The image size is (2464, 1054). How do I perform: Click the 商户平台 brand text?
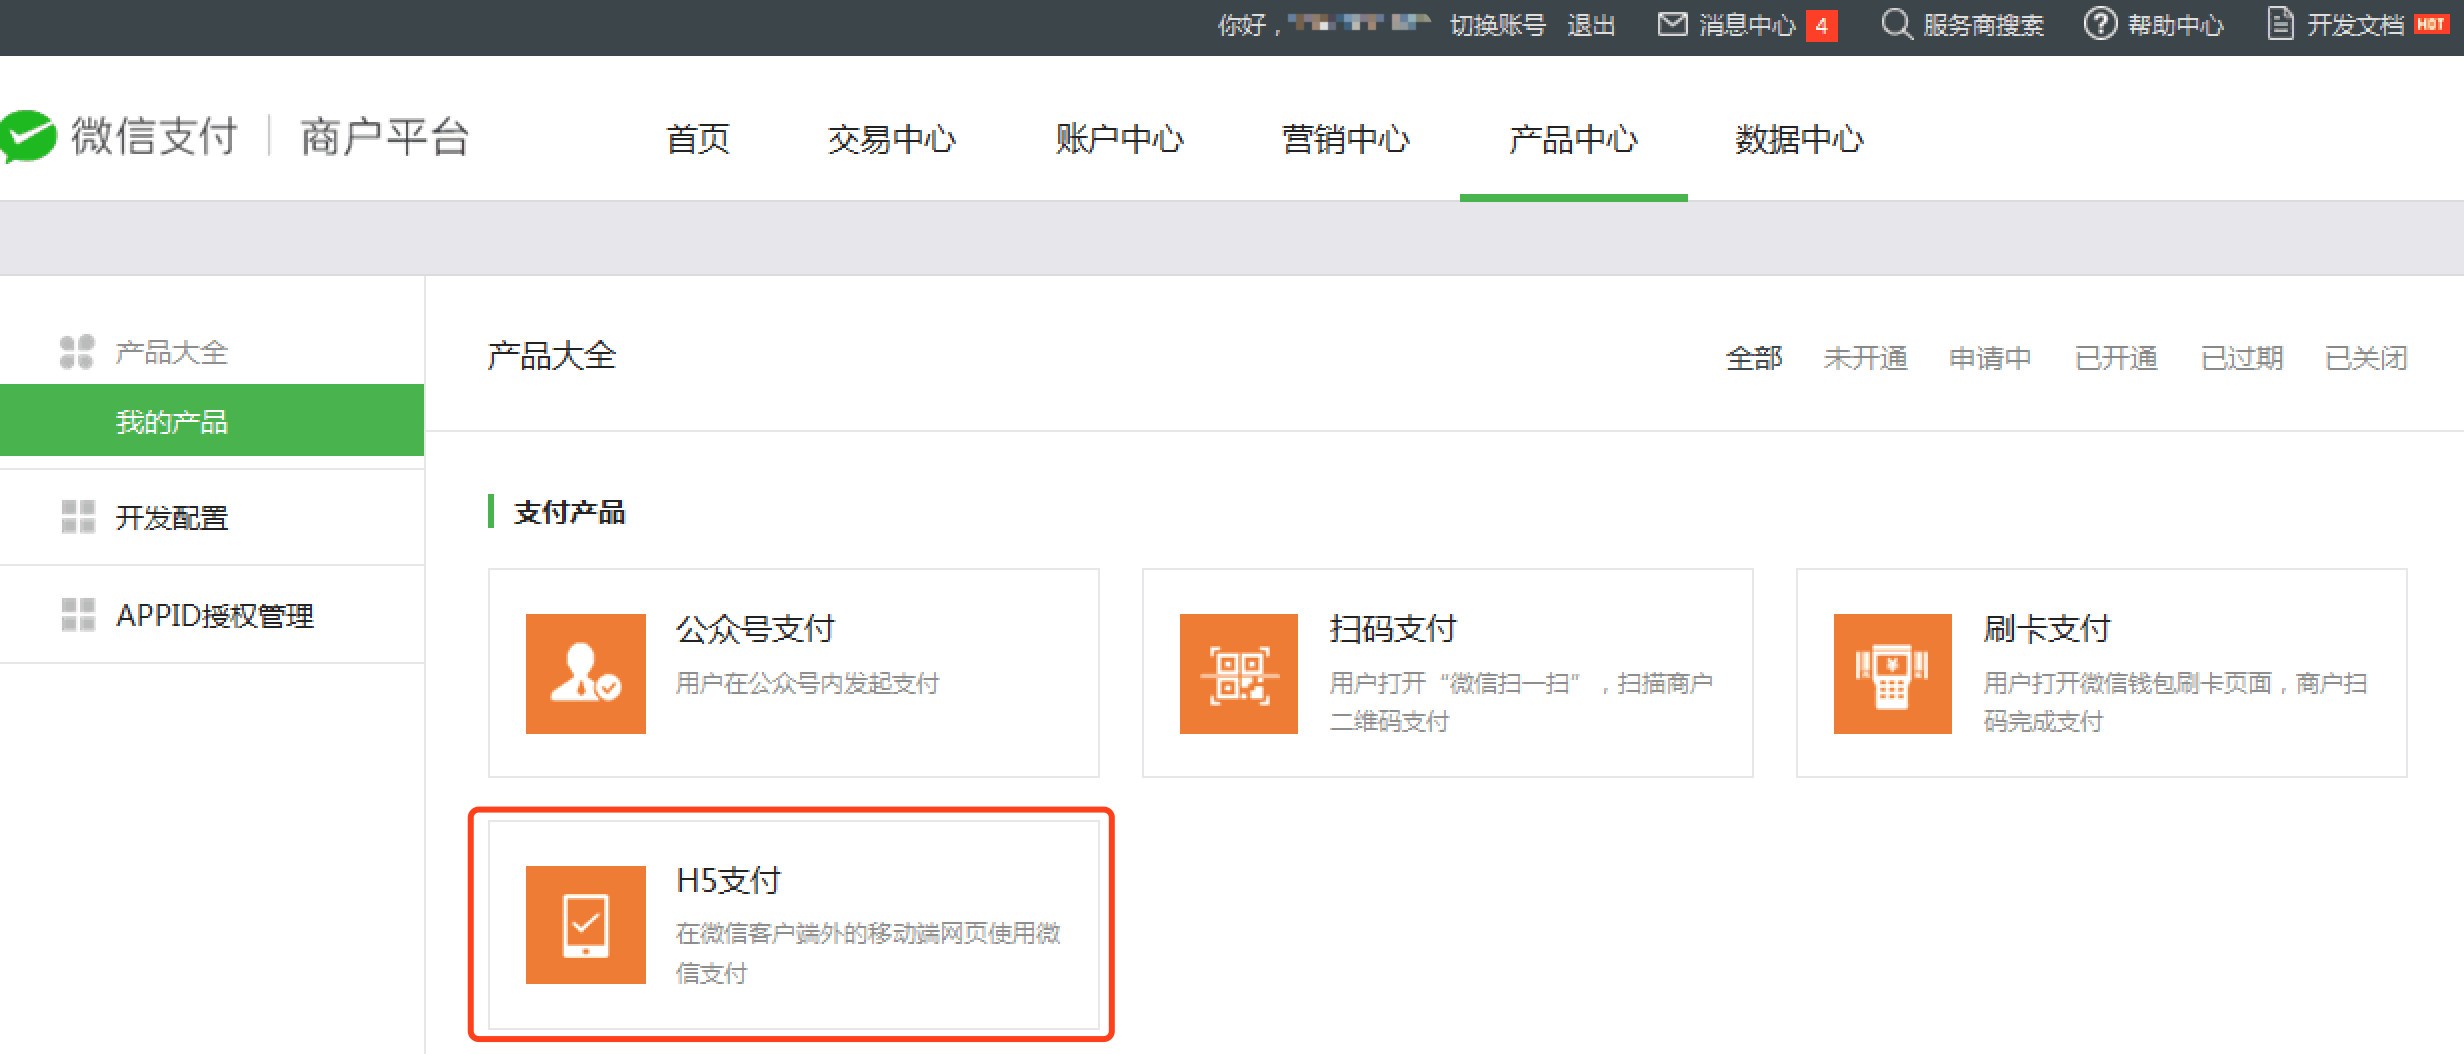(x=385, y=137)
